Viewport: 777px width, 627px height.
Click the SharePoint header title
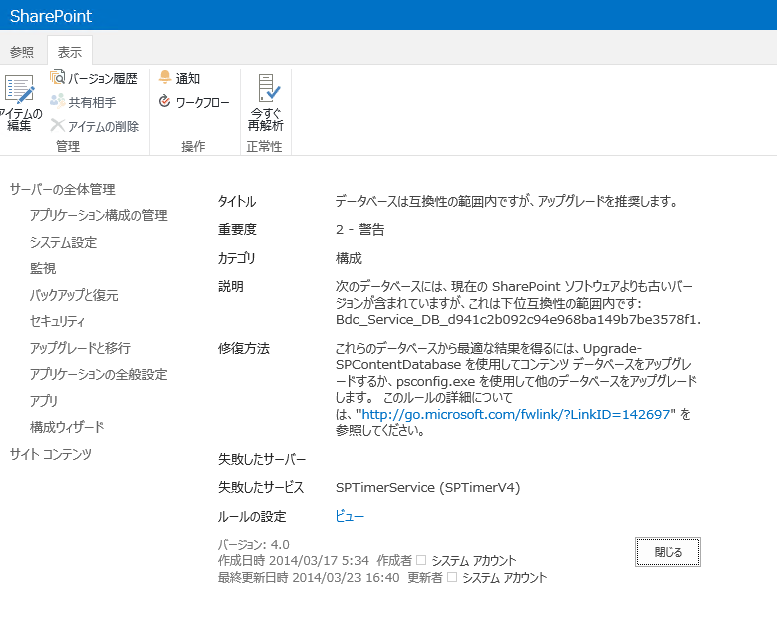tap(51, 16)
